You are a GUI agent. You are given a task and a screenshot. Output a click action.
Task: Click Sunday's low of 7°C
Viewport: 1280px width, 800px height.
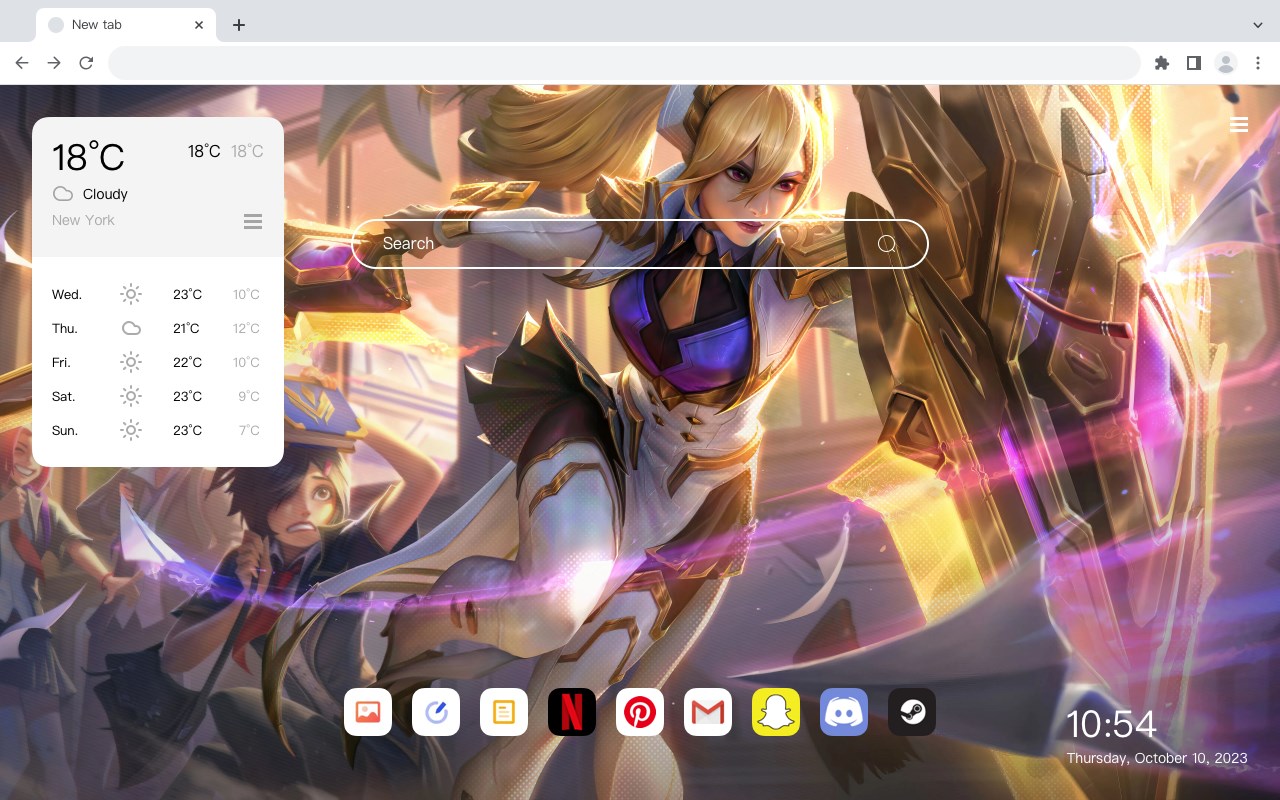tap(249, 430)
